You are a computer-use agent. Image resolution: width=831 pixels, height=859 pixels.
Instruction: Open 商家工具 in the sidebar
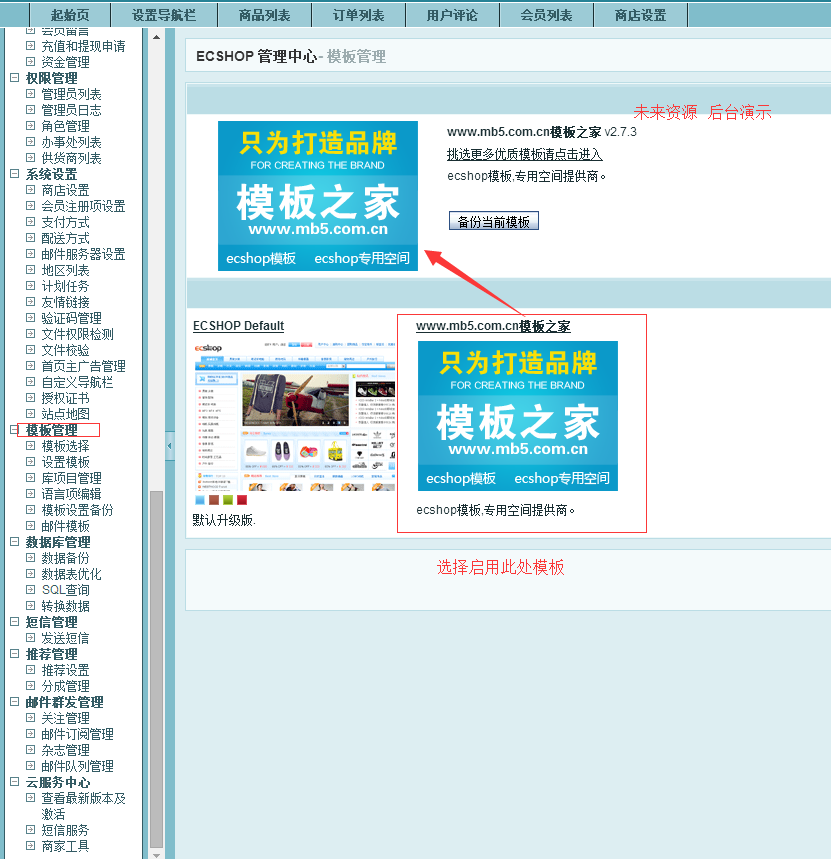coord(65,846)
